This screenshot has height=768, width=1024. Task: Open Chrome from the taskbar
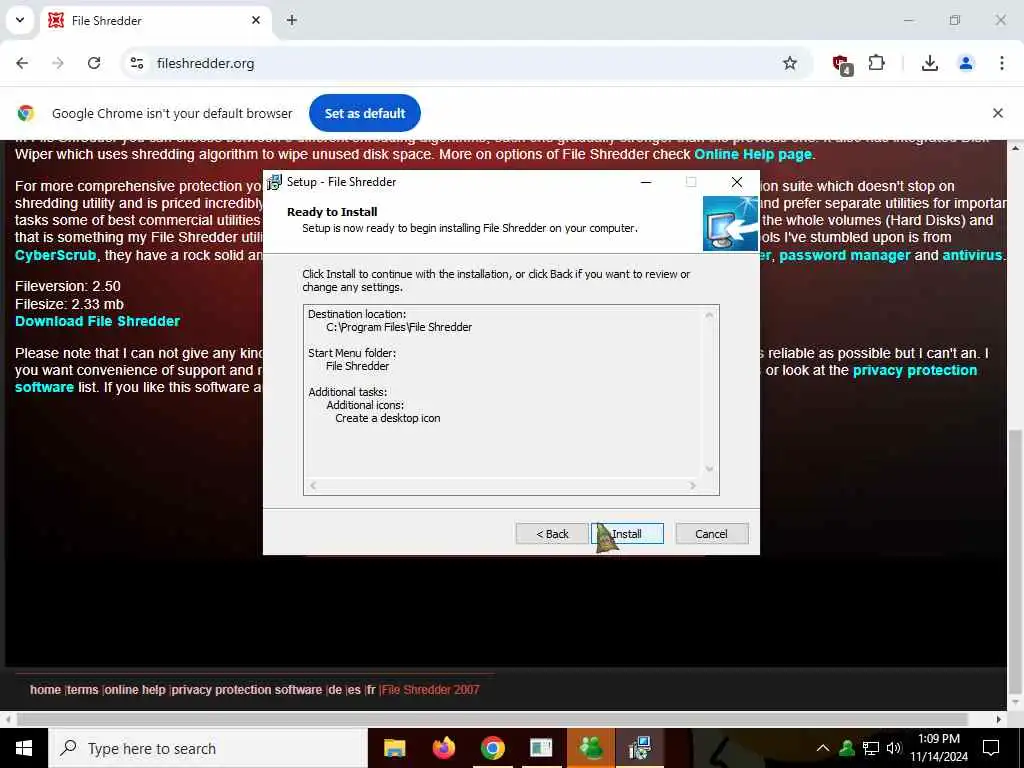pos(492,748)
